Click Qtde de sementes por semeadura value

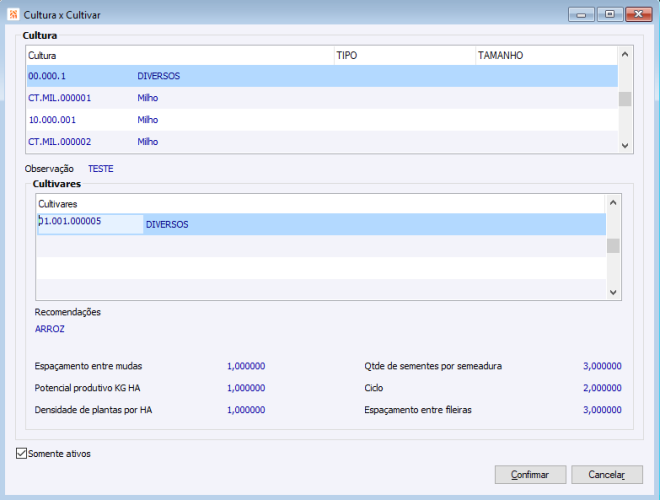click(602, 366)
